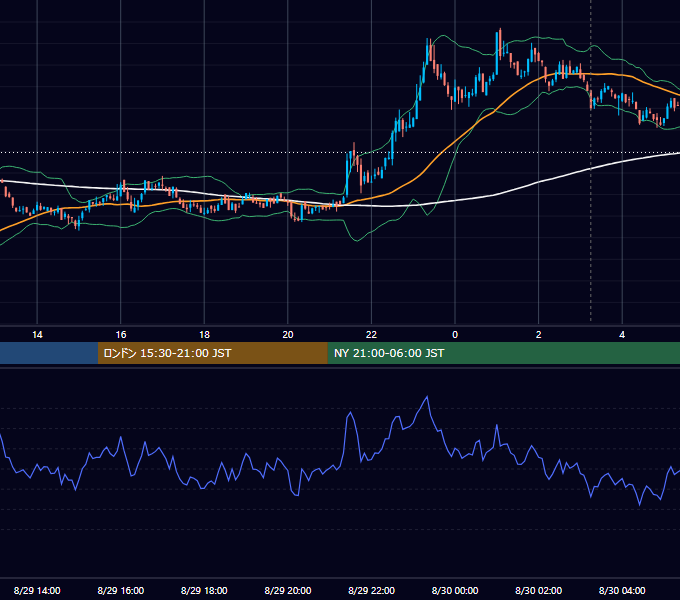This screenshot has height=600, width=680.
Task: Click the 18 hour label on upper axis
Action: pyautogui.click(x=204, y=335)
